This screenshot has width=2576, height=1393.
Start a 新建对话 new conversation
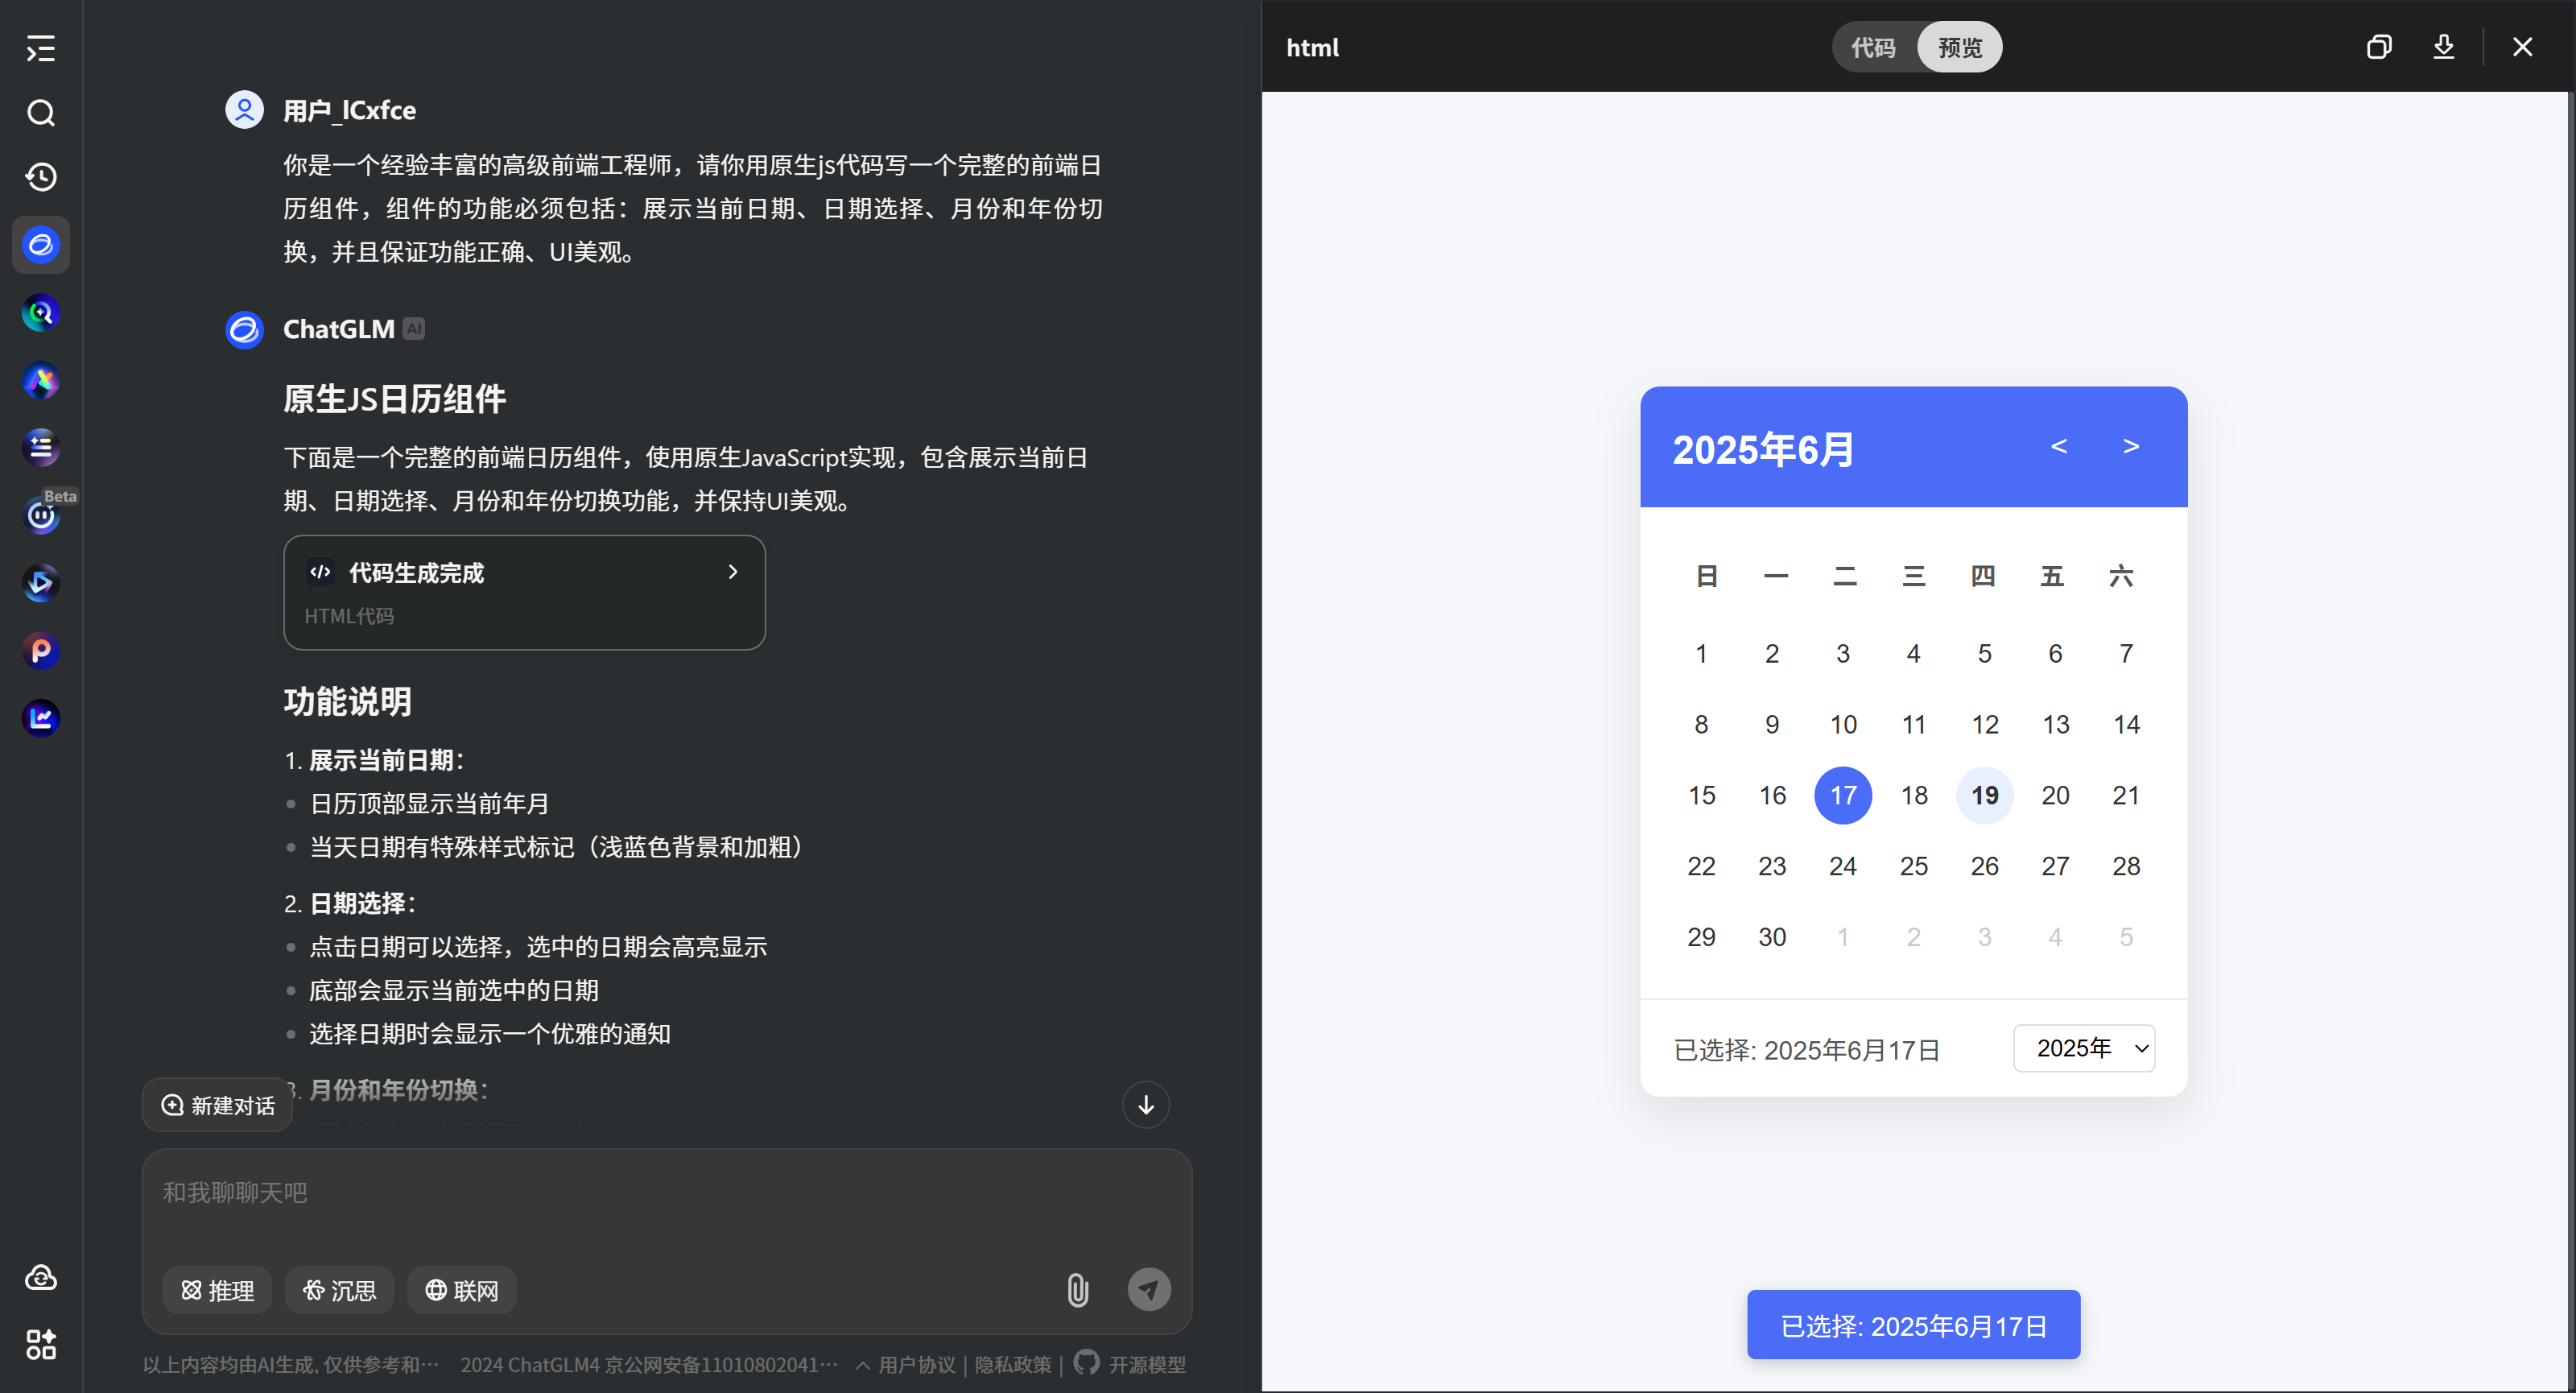tap(218, 1105)
